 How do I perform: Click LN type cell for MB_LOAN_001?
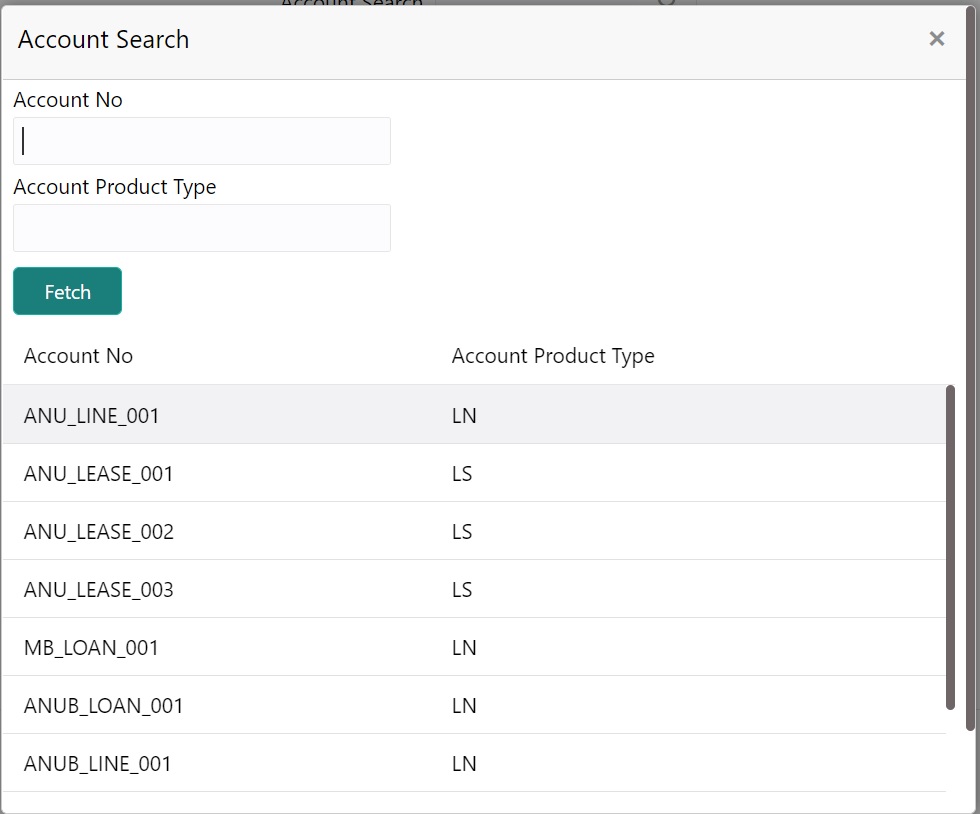(464, 647)
